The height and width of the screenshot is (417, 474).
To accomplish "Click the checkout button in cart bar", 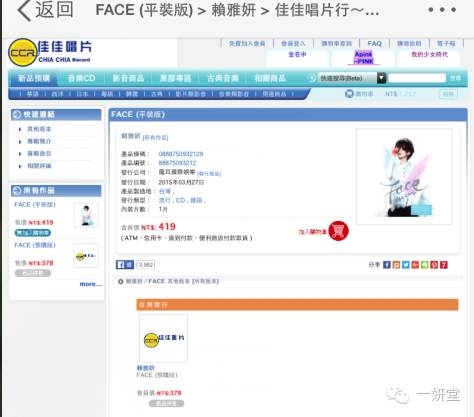I will point(448,94).
